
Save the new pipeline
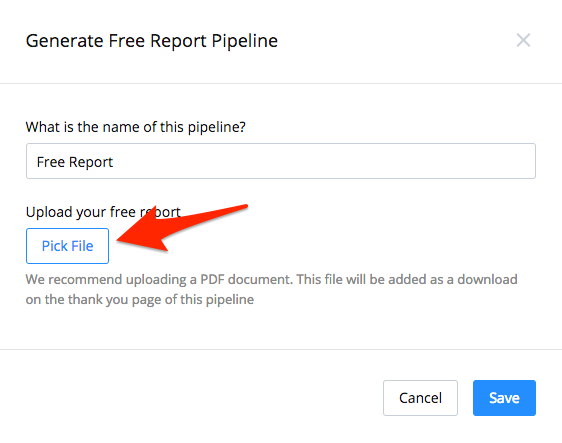point(504,398)
